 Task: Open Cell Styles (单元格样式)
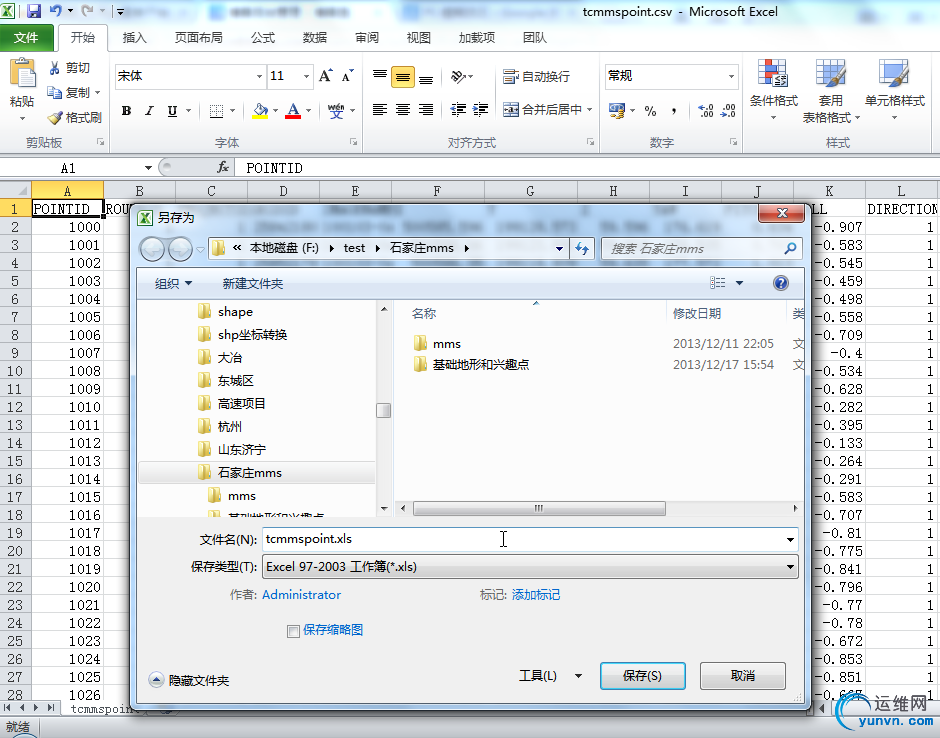[x=894, y=90]
